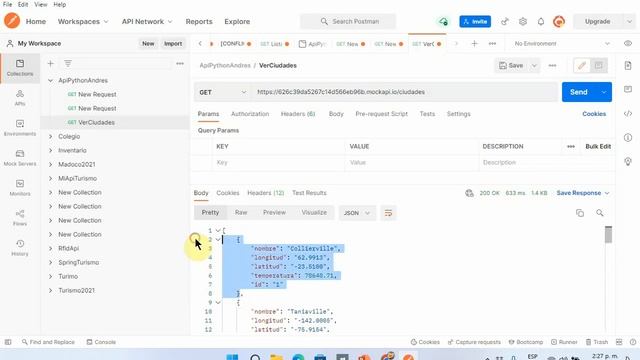The width and height of the screenshot is (640, 360).
Task: Click the response vertical scrollbar thumb
Action: click(608, 235)
